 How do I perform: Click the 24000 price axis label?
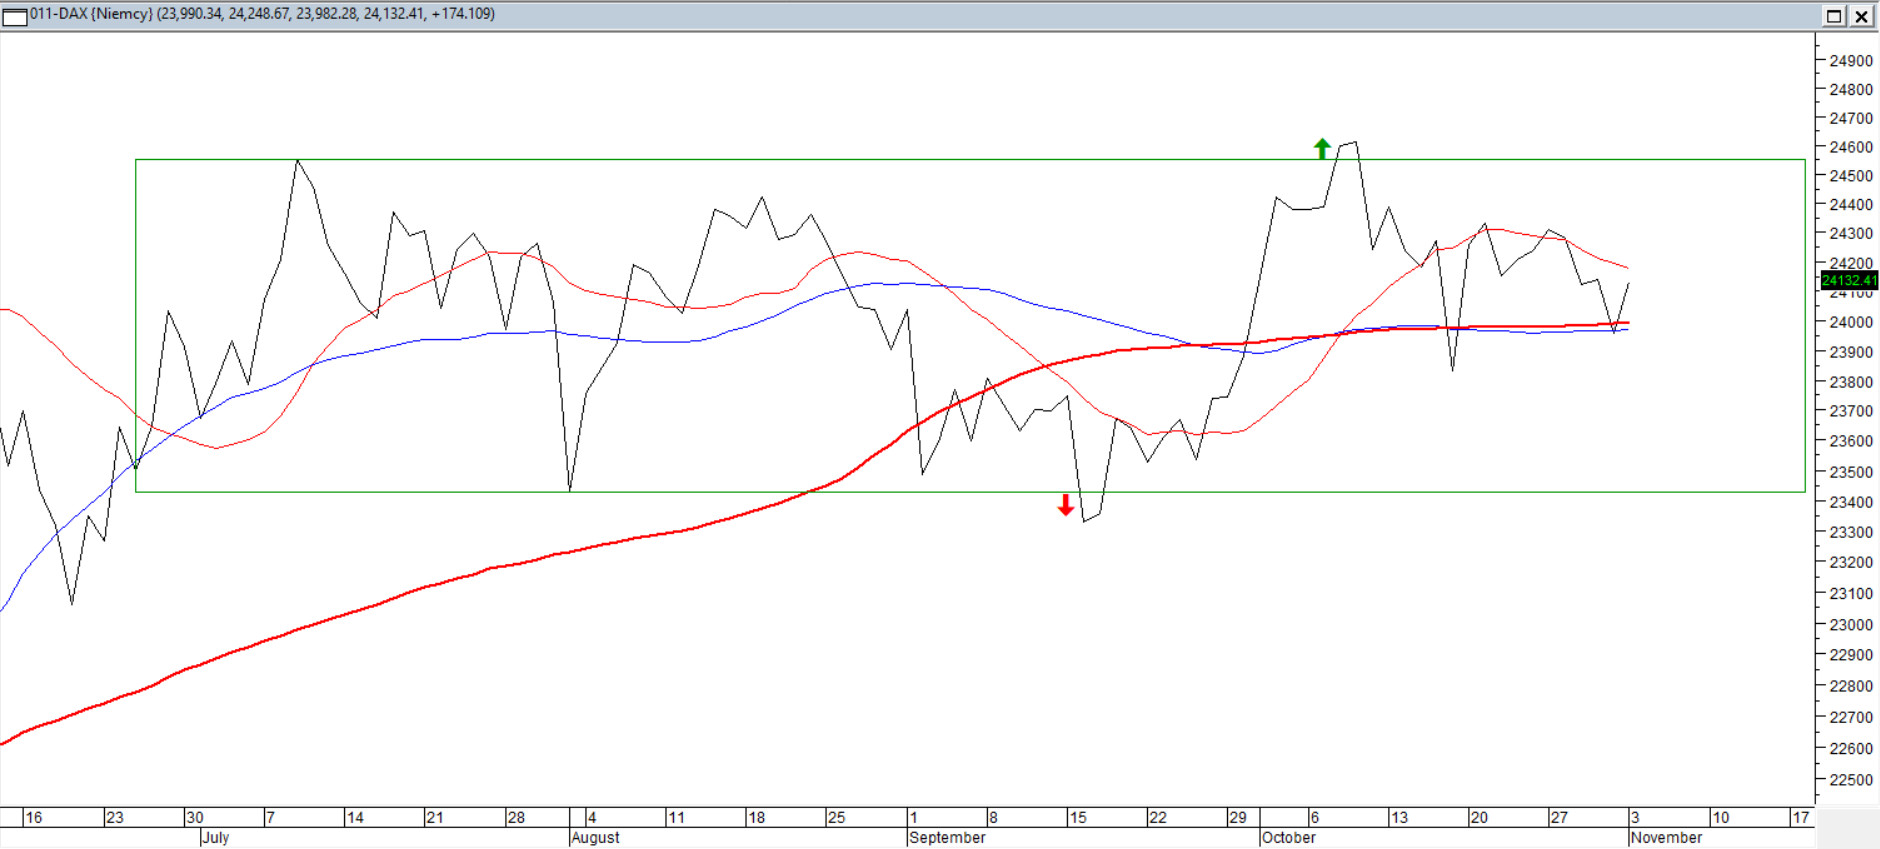point(1850,322)
